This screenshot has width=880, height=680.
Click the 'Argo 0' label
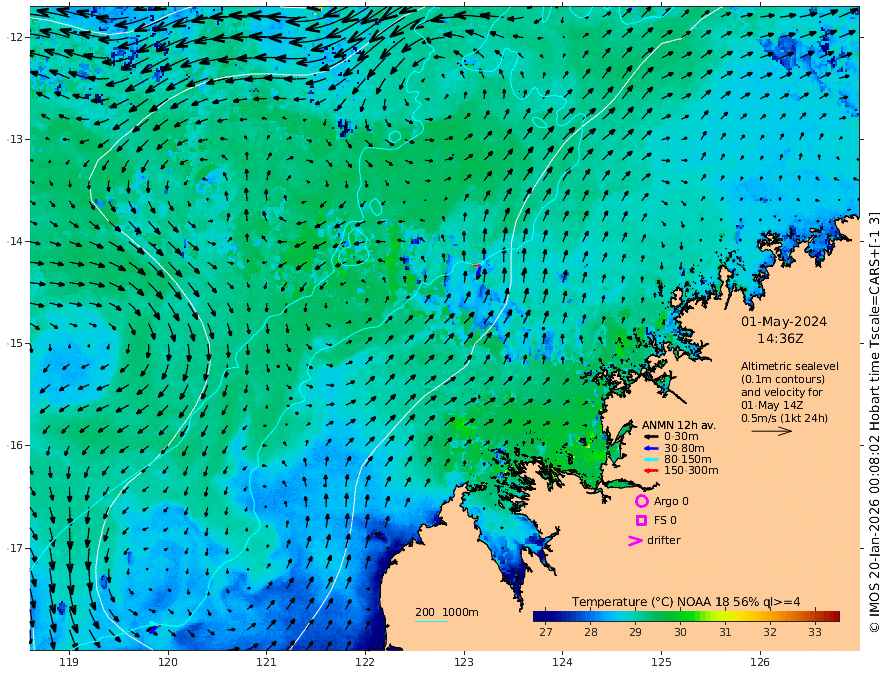[671, 501]
